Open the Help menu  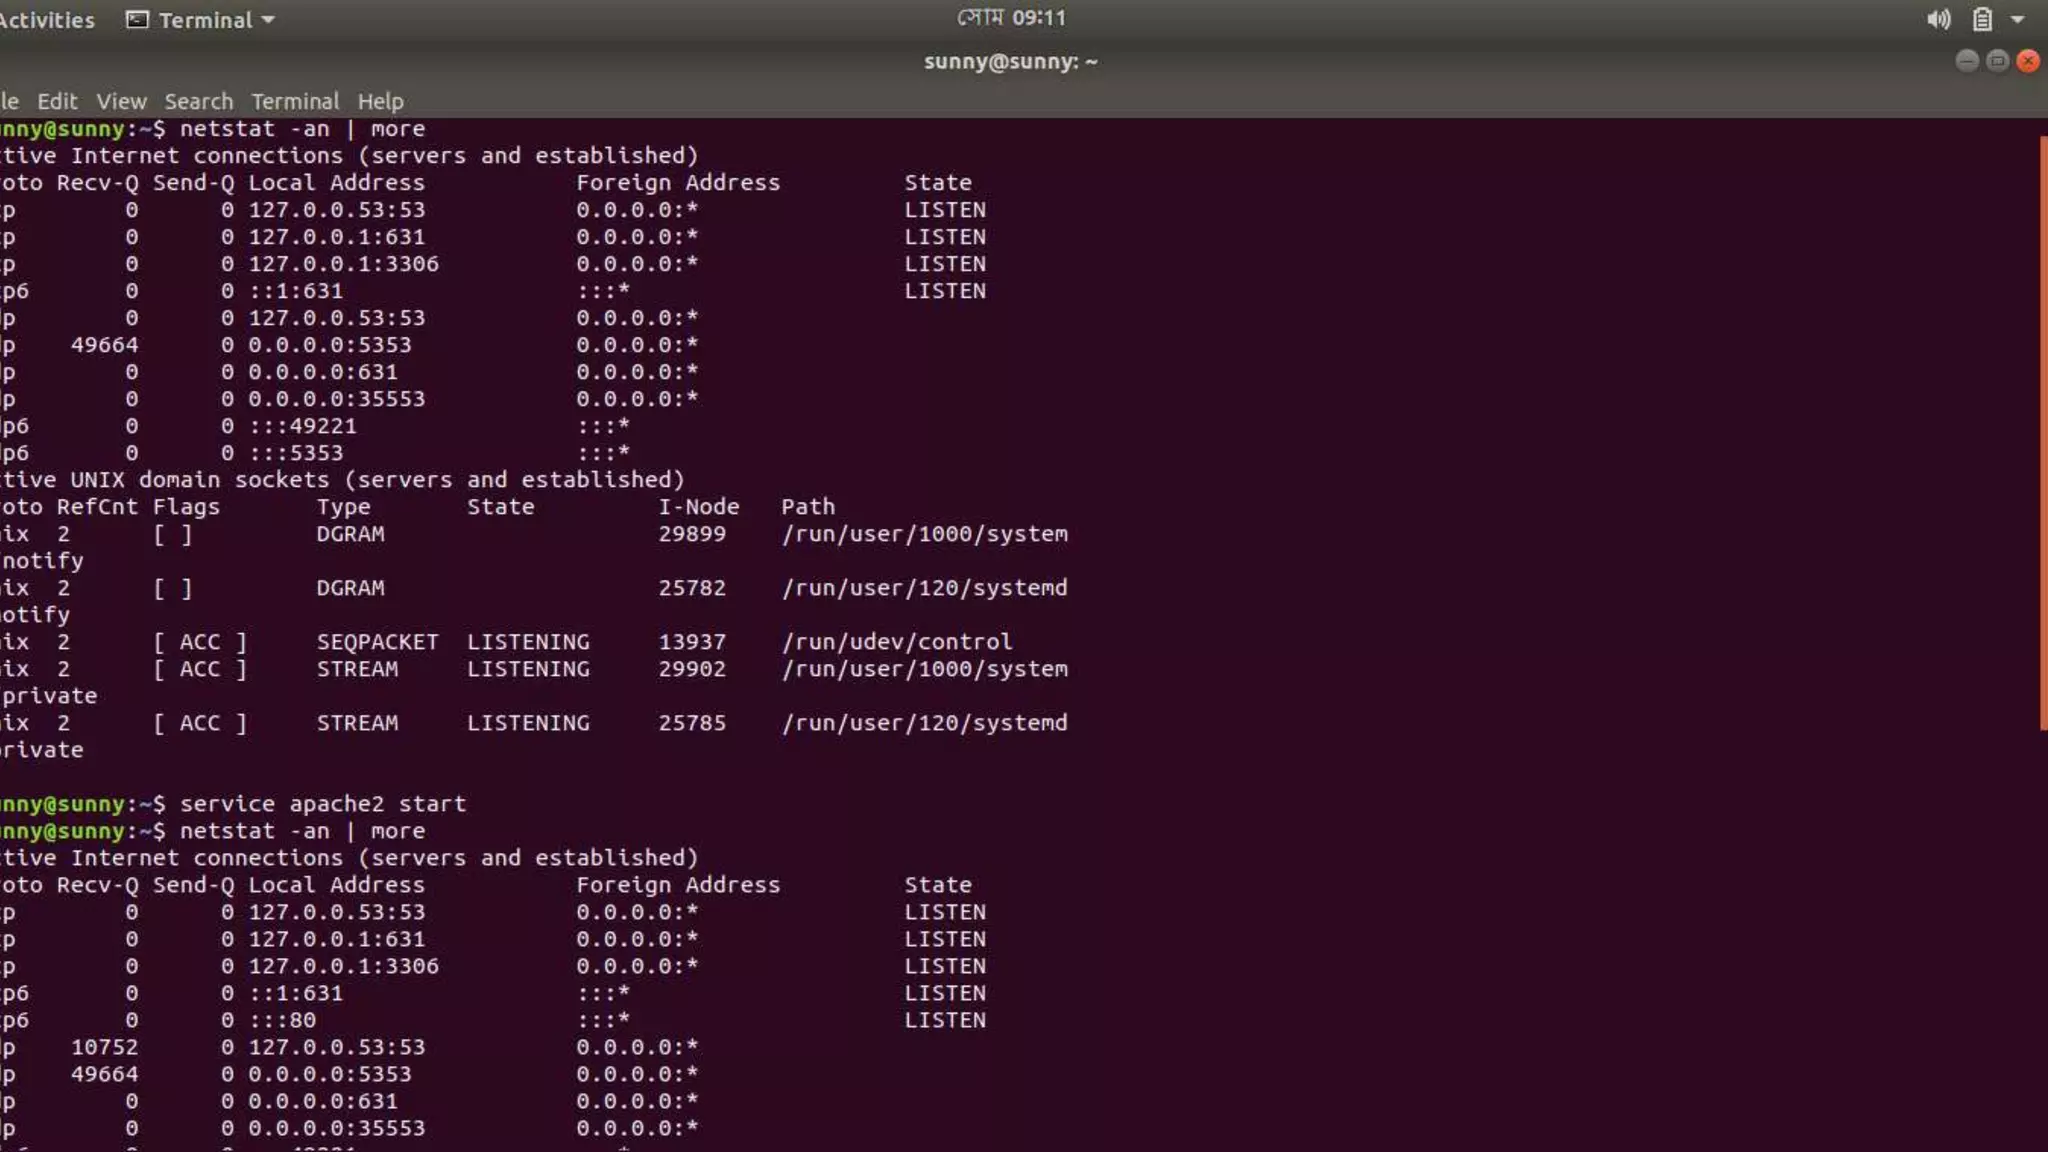pos(380,101)
